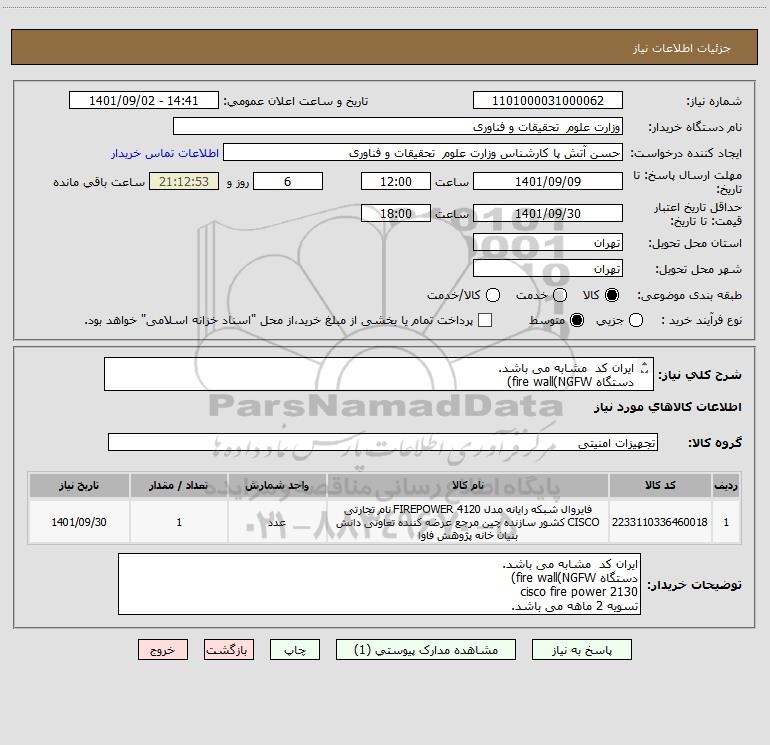
Task: Click the remaining time 21:12:53 field
Action: (x=184, y=181)
